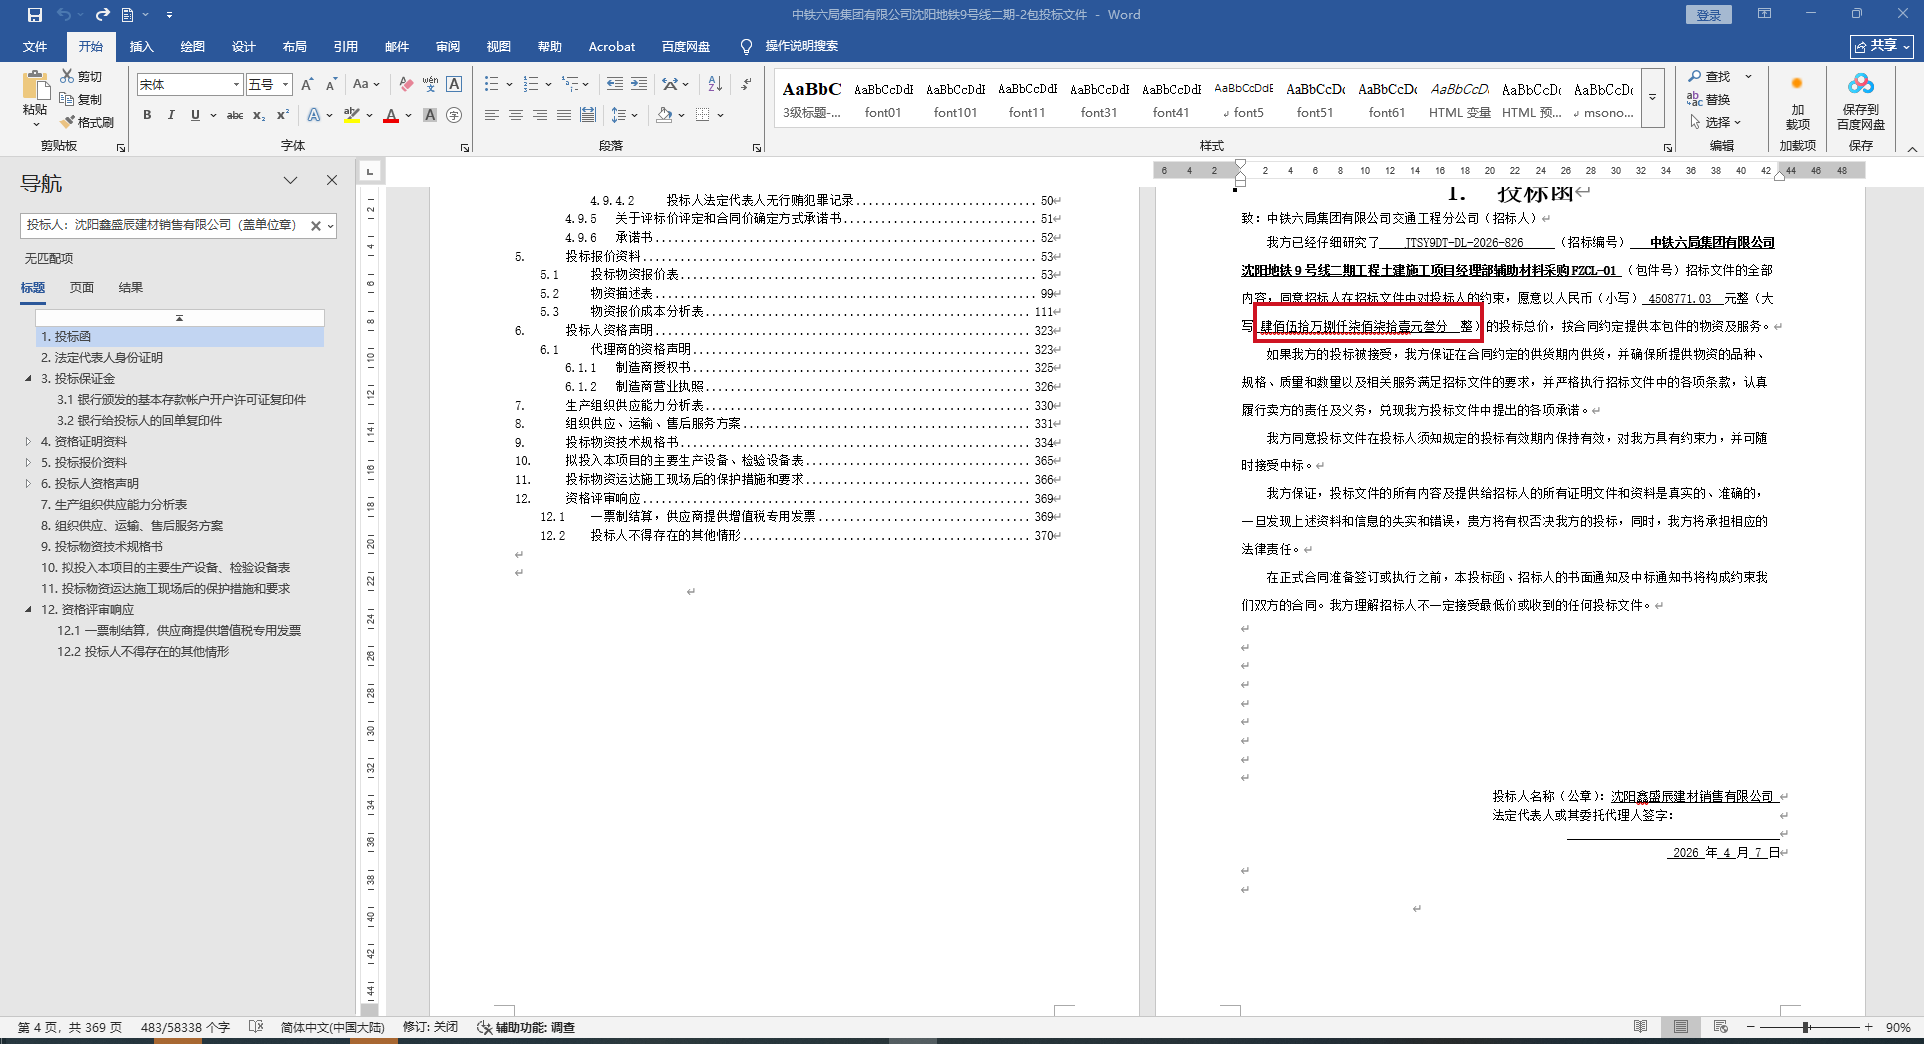1924x1044 pixels.
Task: Click the 登录 sign-in button
Action: (1708, 15)
